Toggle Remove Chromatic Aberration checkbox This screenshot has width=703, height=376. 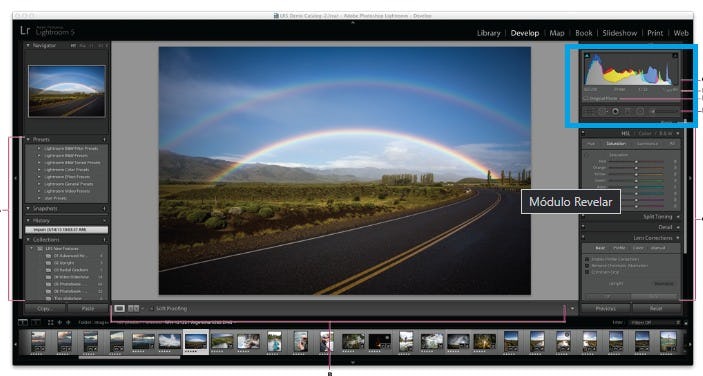click(x=587, y=265)
